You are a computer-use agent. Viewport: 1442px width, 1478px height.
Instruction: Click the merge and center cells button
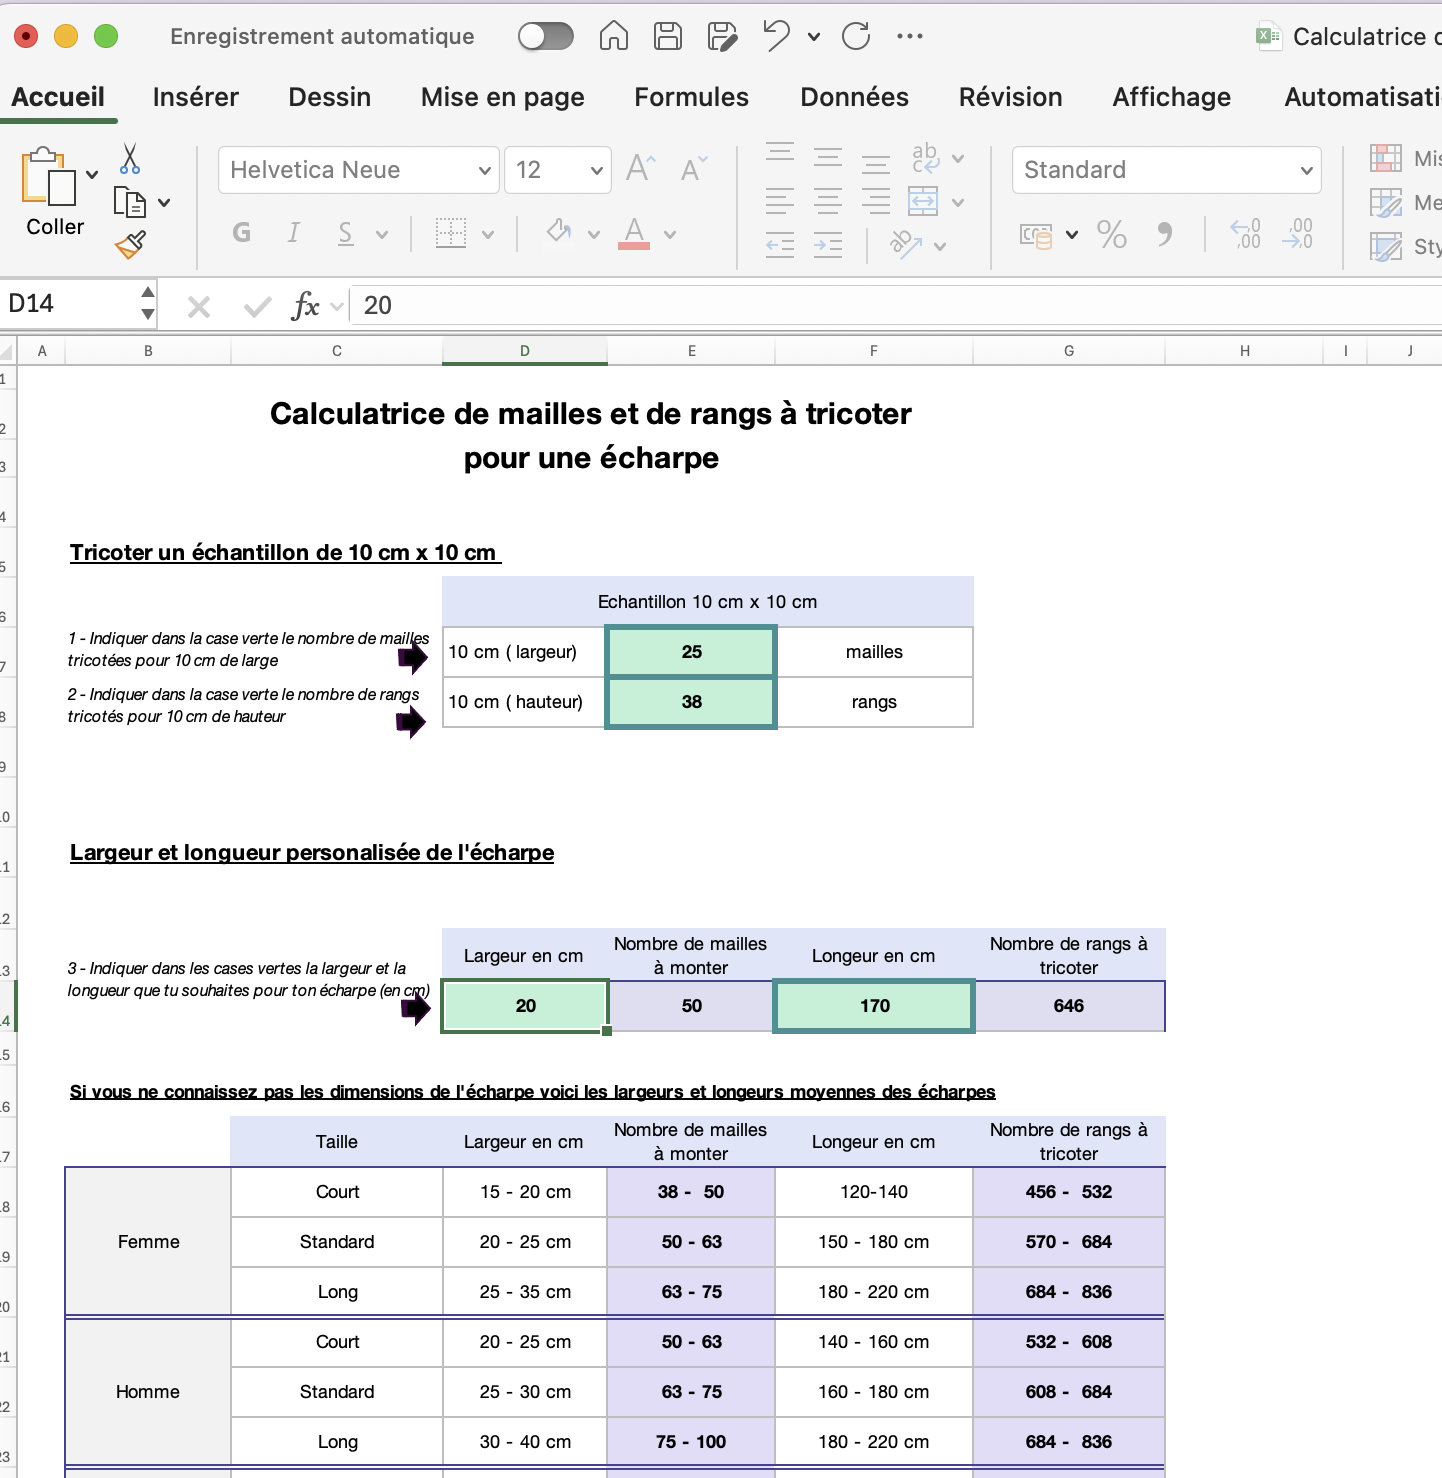923,202
